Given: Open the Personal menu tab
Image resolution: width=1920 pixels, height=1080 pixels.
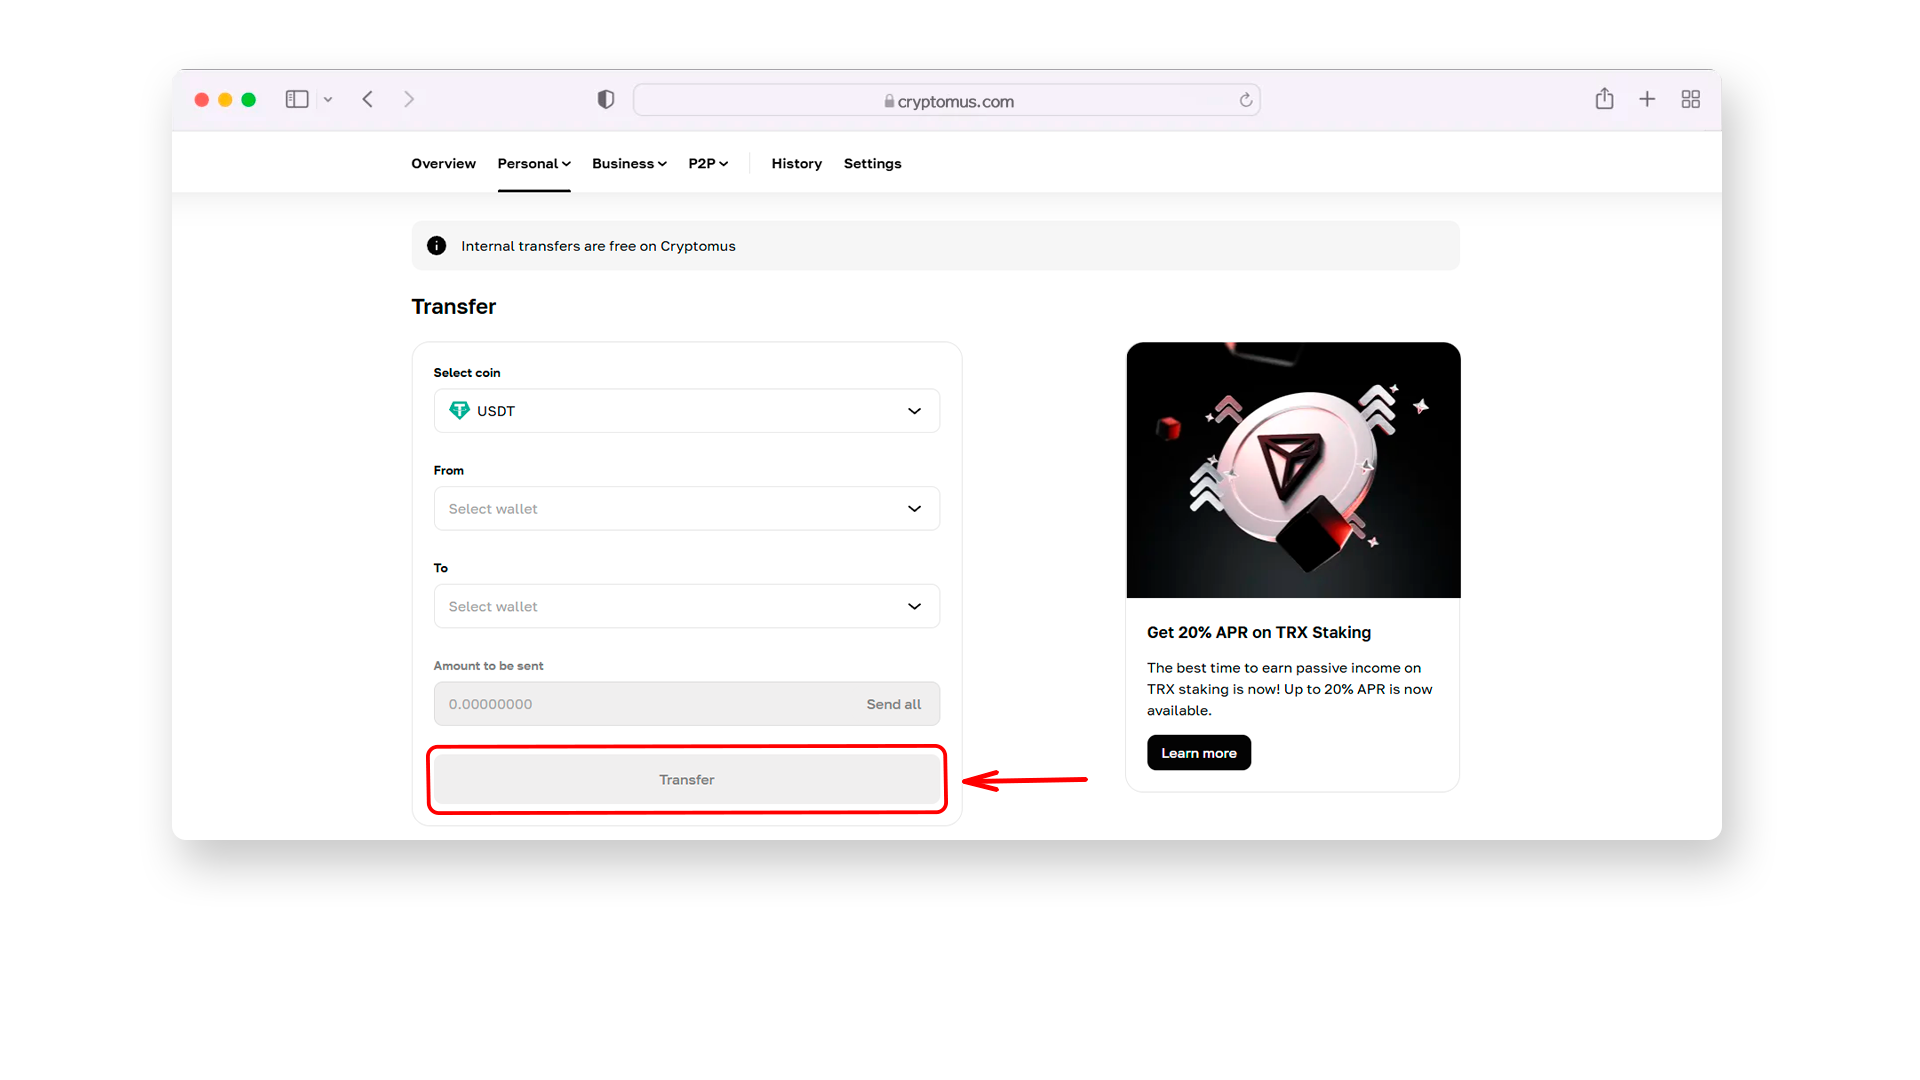Looking at the screenshot, I should tap(533, 164).
